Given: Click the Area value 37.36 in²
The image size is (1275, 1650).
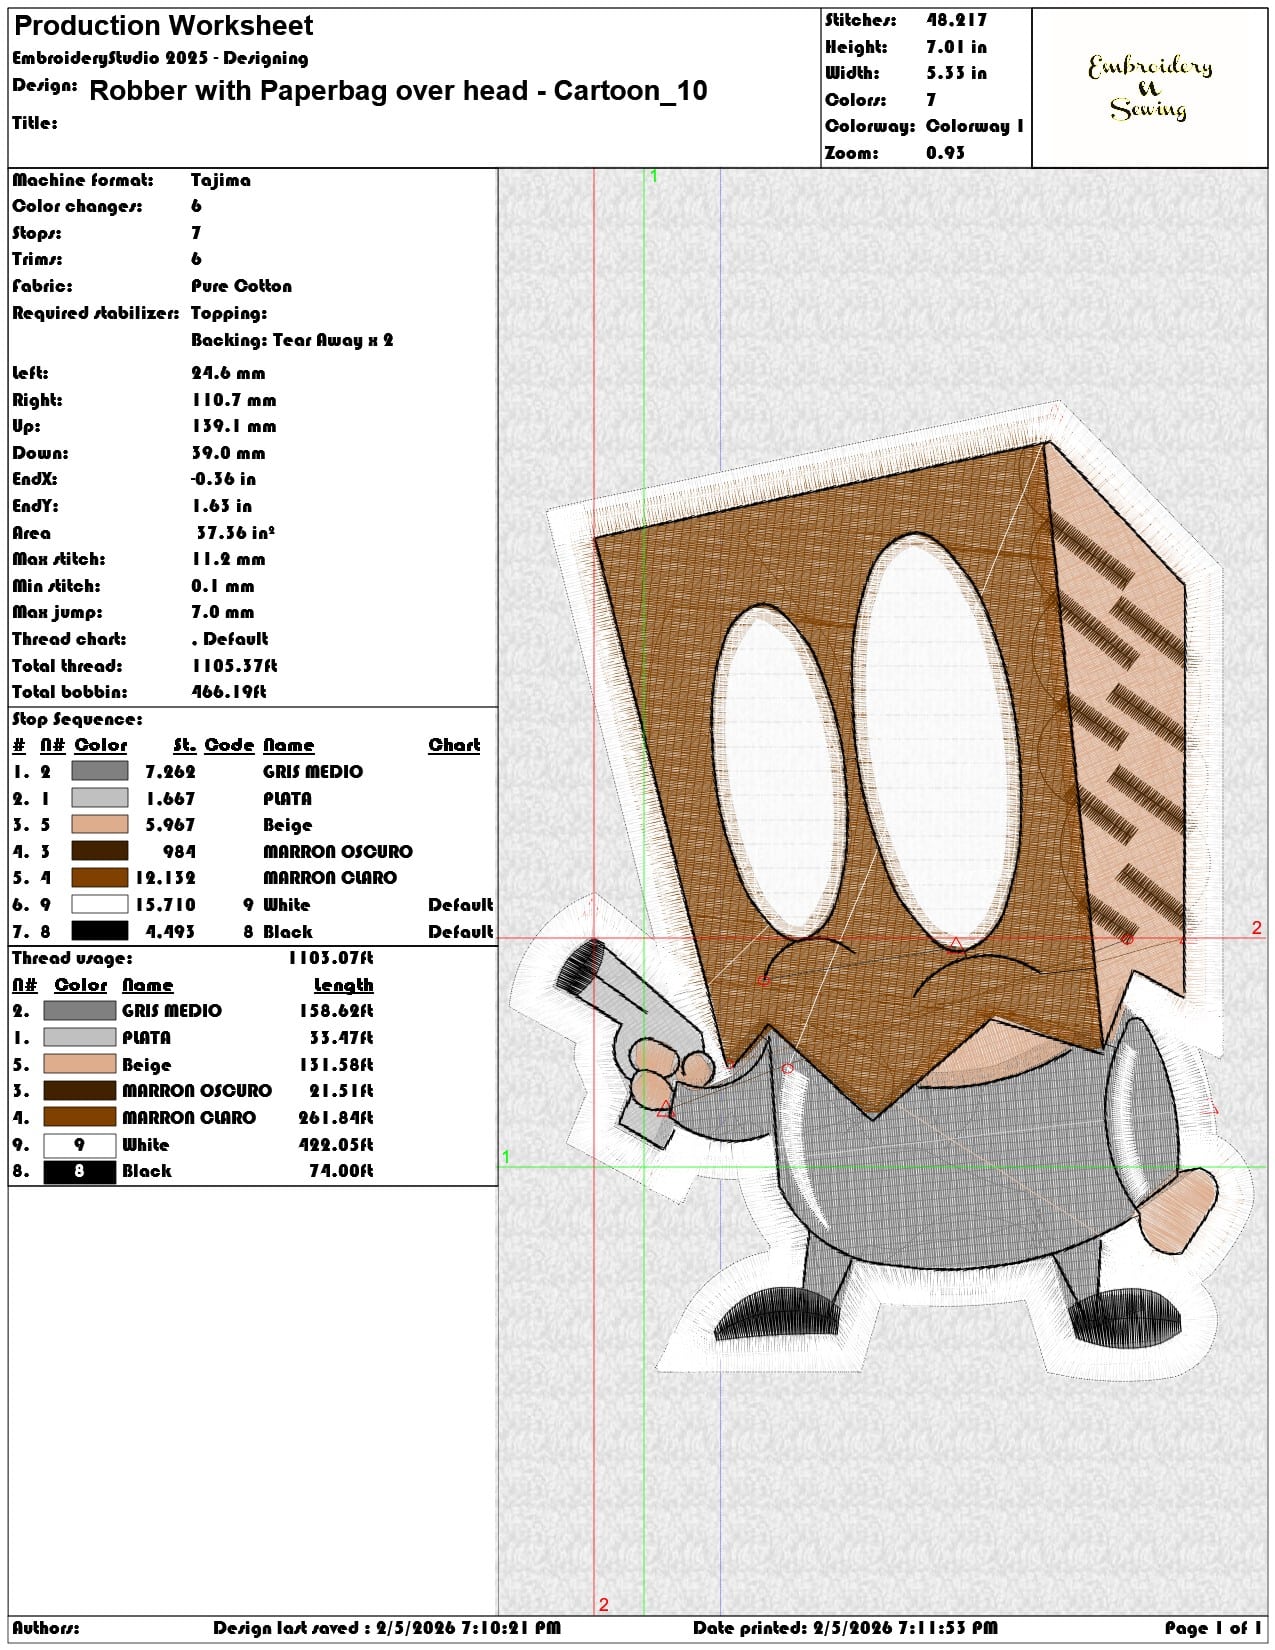Looking at the screenshot, I should click(x=235, y=533).
